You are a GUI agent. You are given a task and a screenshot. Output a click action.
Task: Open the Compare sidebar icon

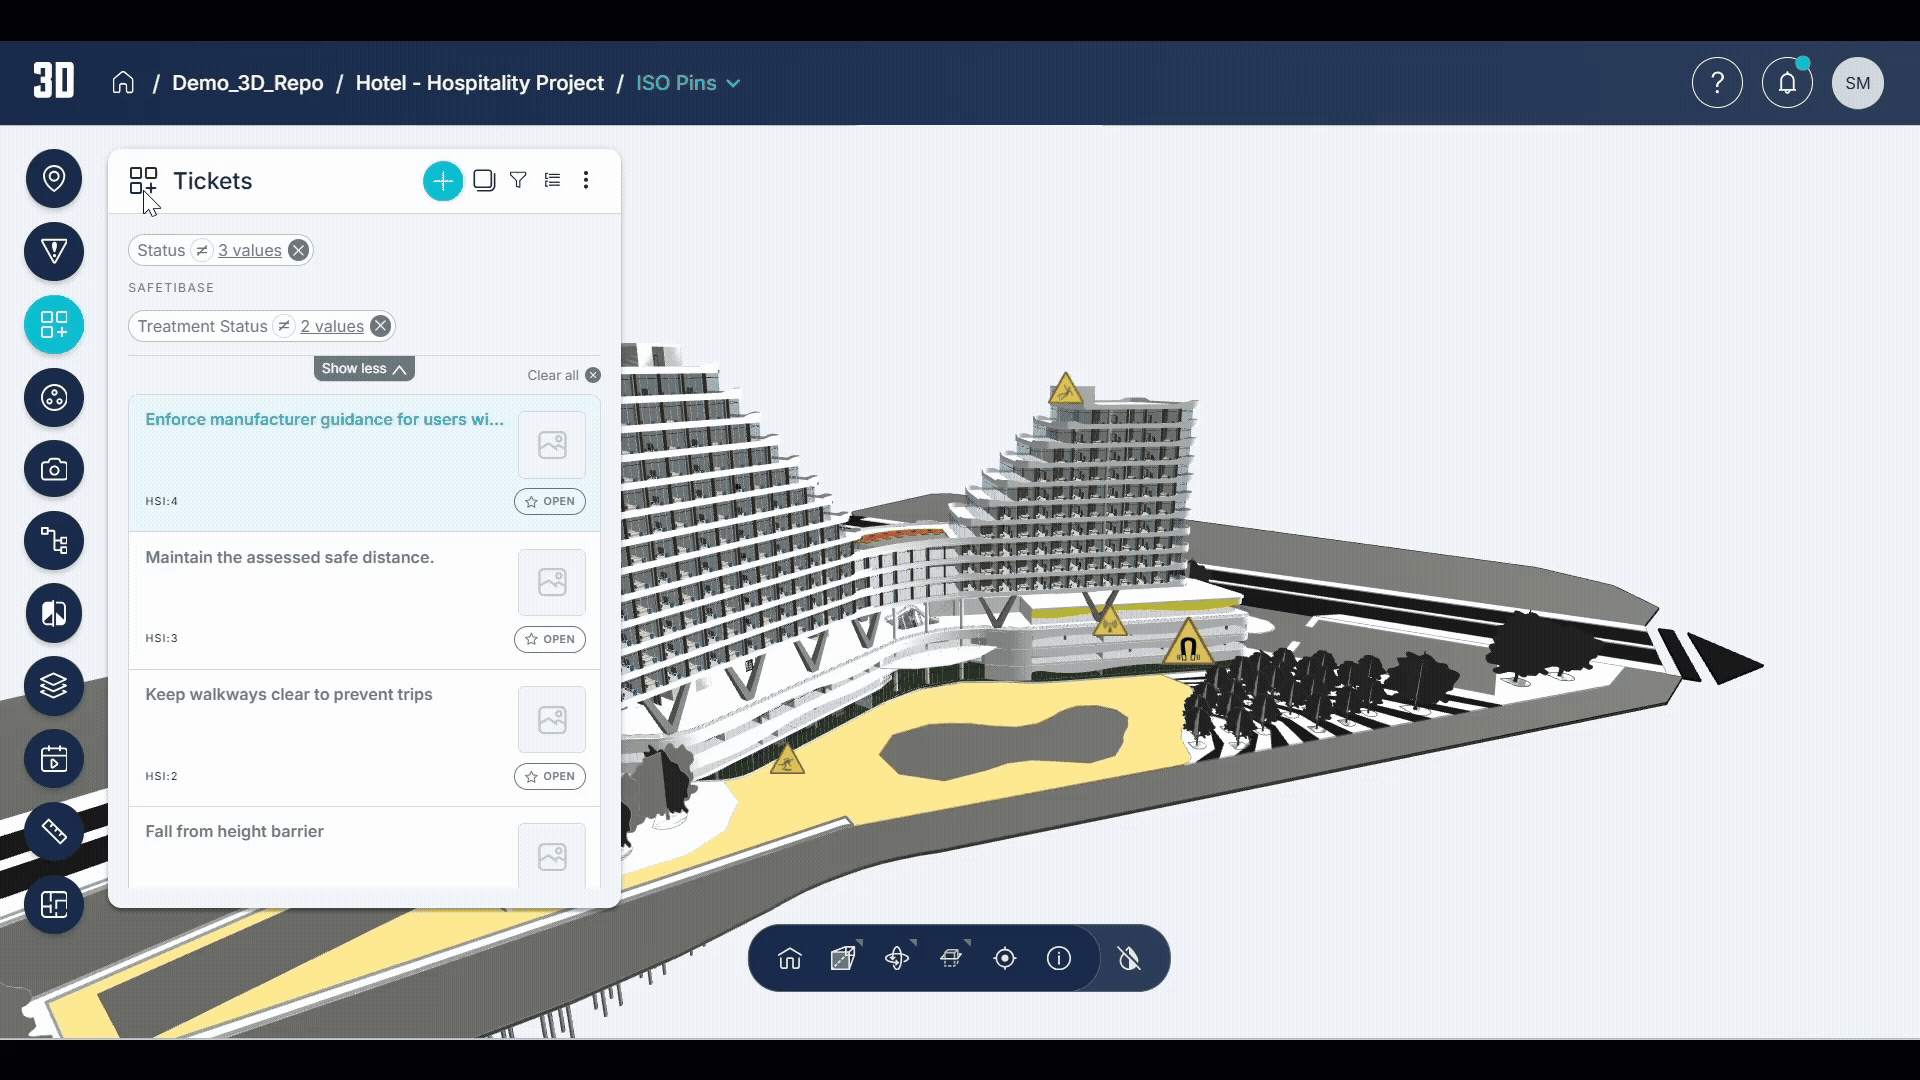(x=54, y=613)
